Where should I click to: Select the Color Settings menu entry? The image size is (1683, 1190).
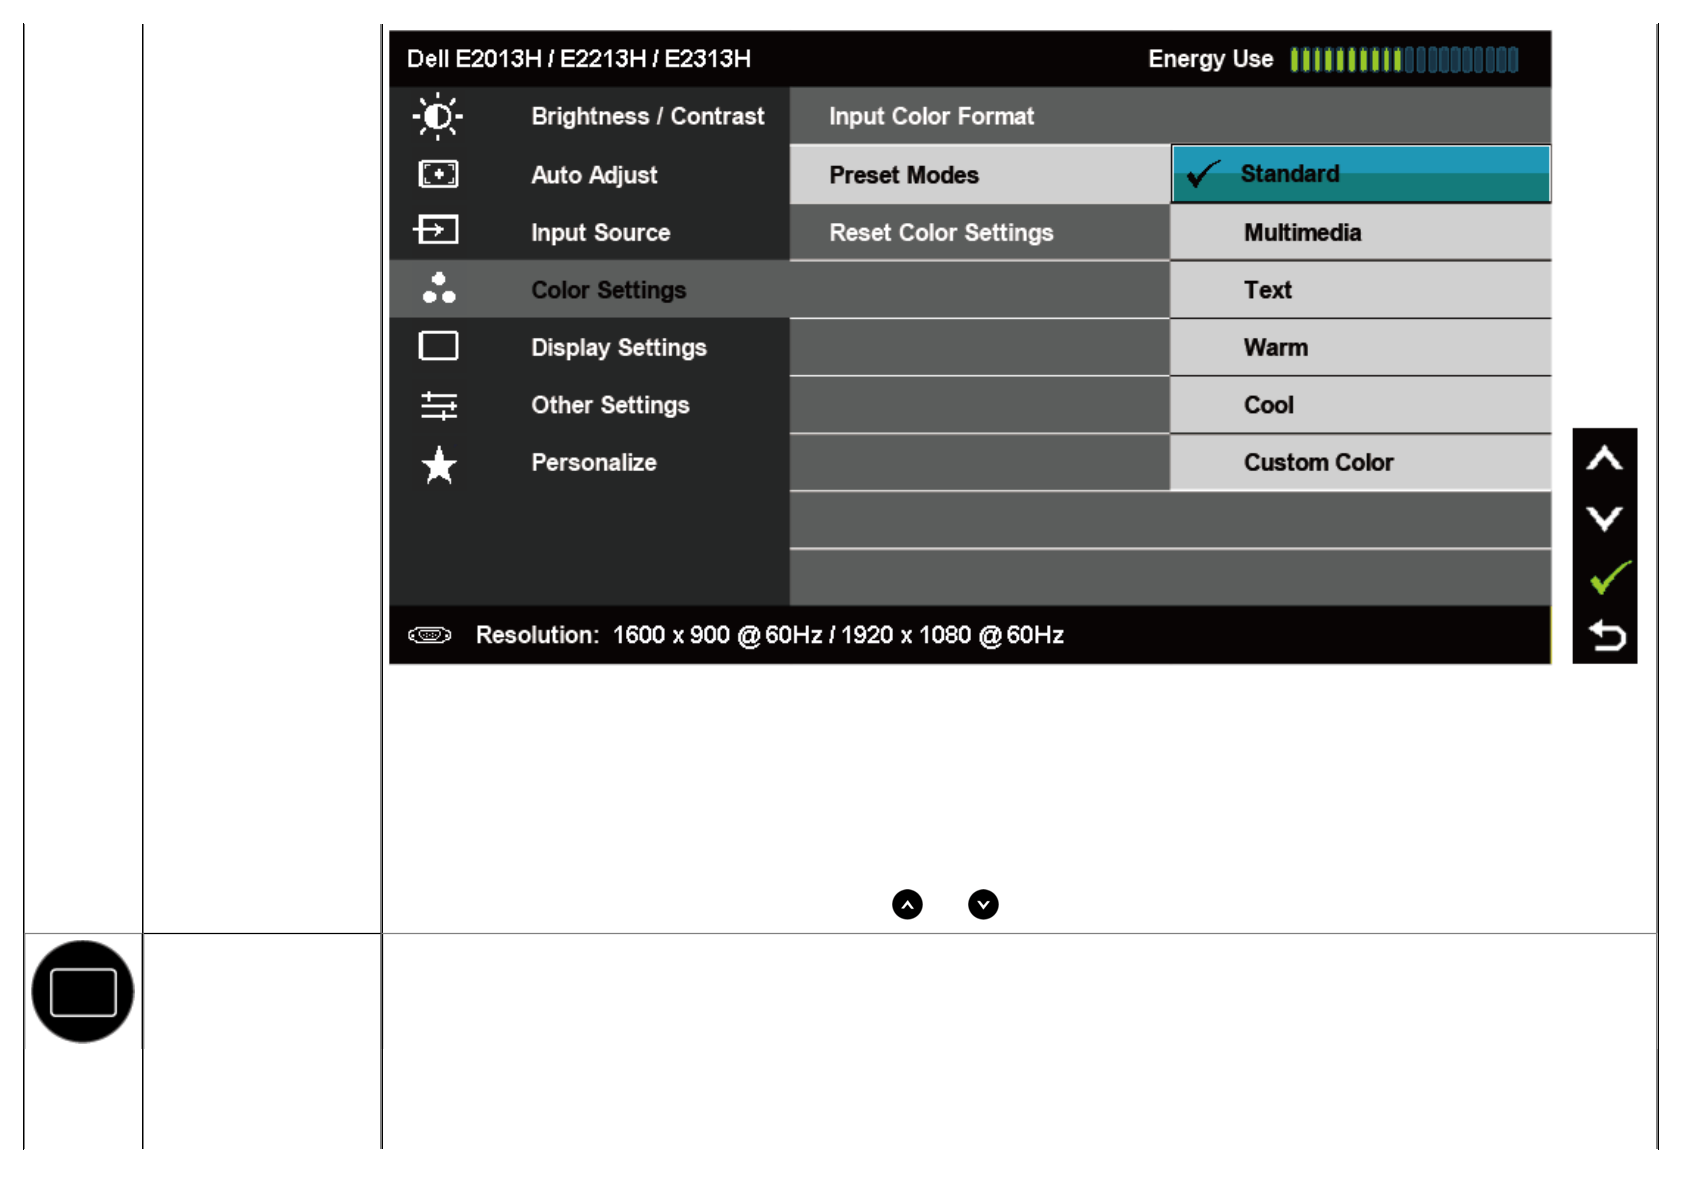pos(590,290)
